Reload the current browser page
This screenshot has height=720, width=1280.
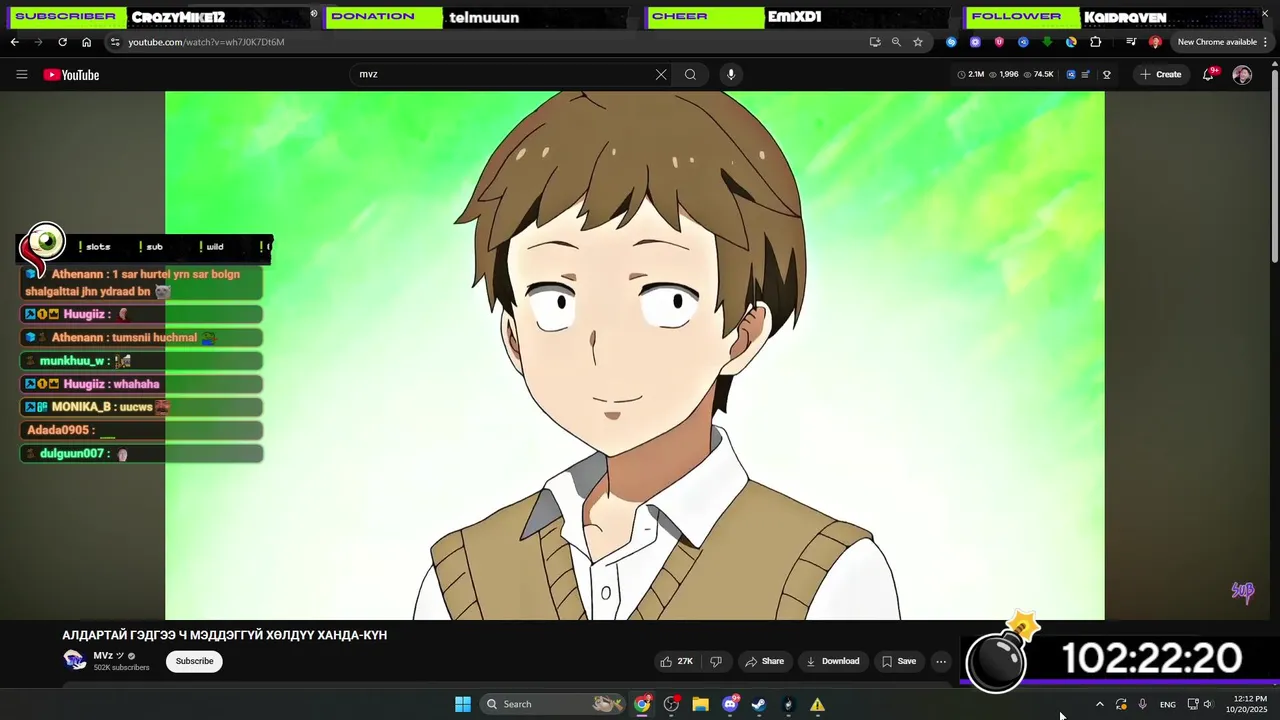pos(62,42)
